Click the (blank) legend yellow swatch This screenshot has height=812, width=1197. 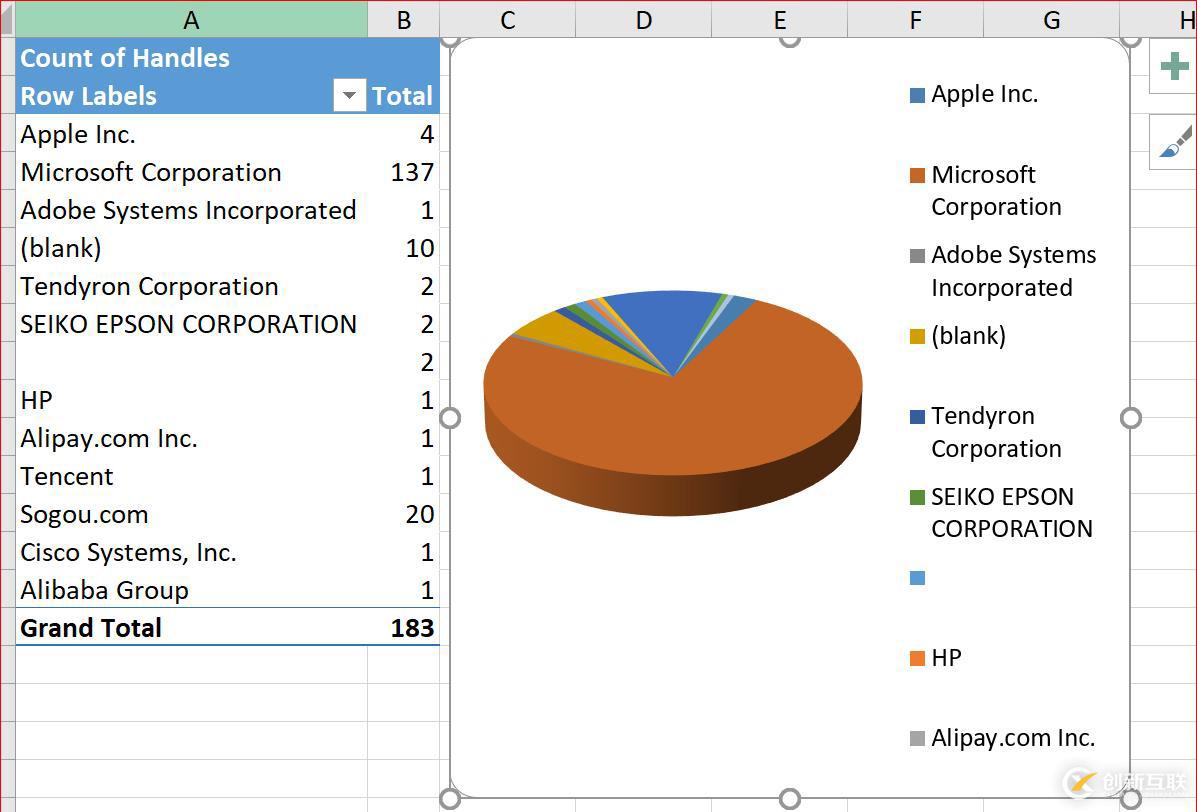click(x=918, y=337)
